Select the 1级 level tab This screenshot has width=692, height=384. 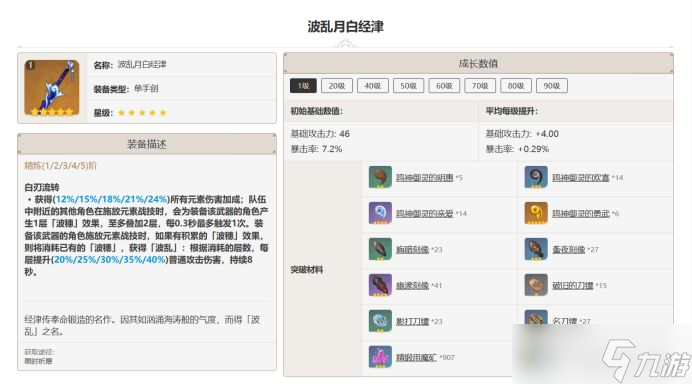303,86
